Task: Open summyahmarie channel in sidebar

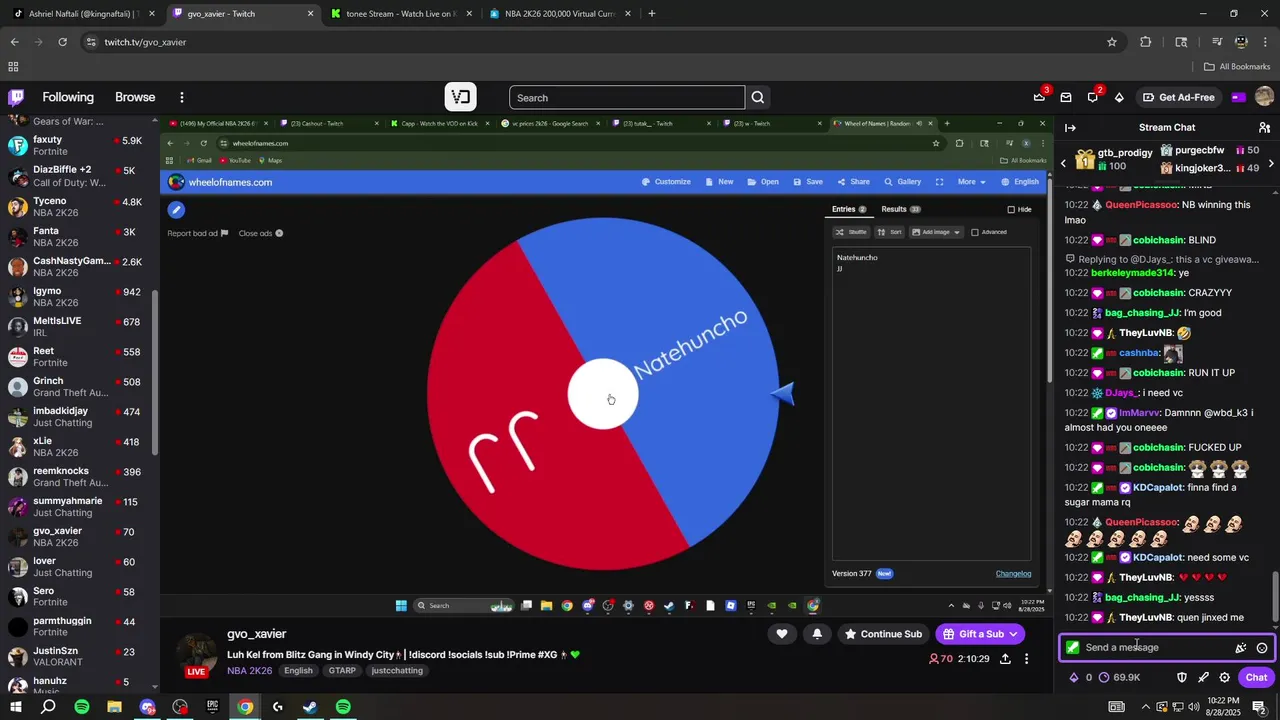Action: 78,507
